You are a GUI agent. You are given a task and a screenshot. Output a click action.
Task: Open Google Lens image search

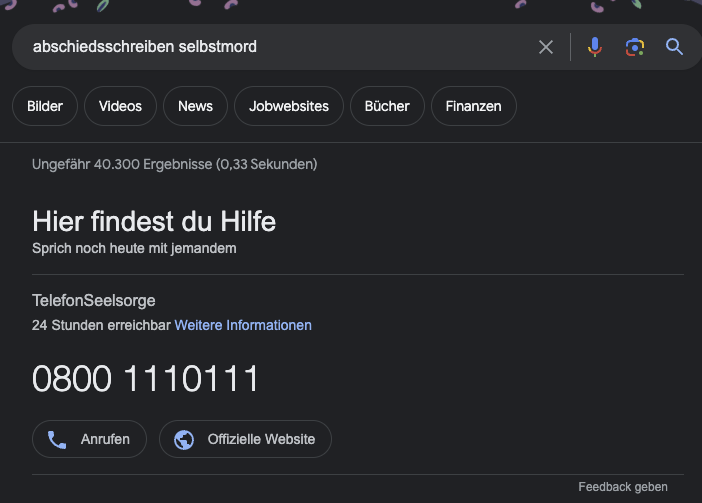pyautogui.click(x=634, y=47)
